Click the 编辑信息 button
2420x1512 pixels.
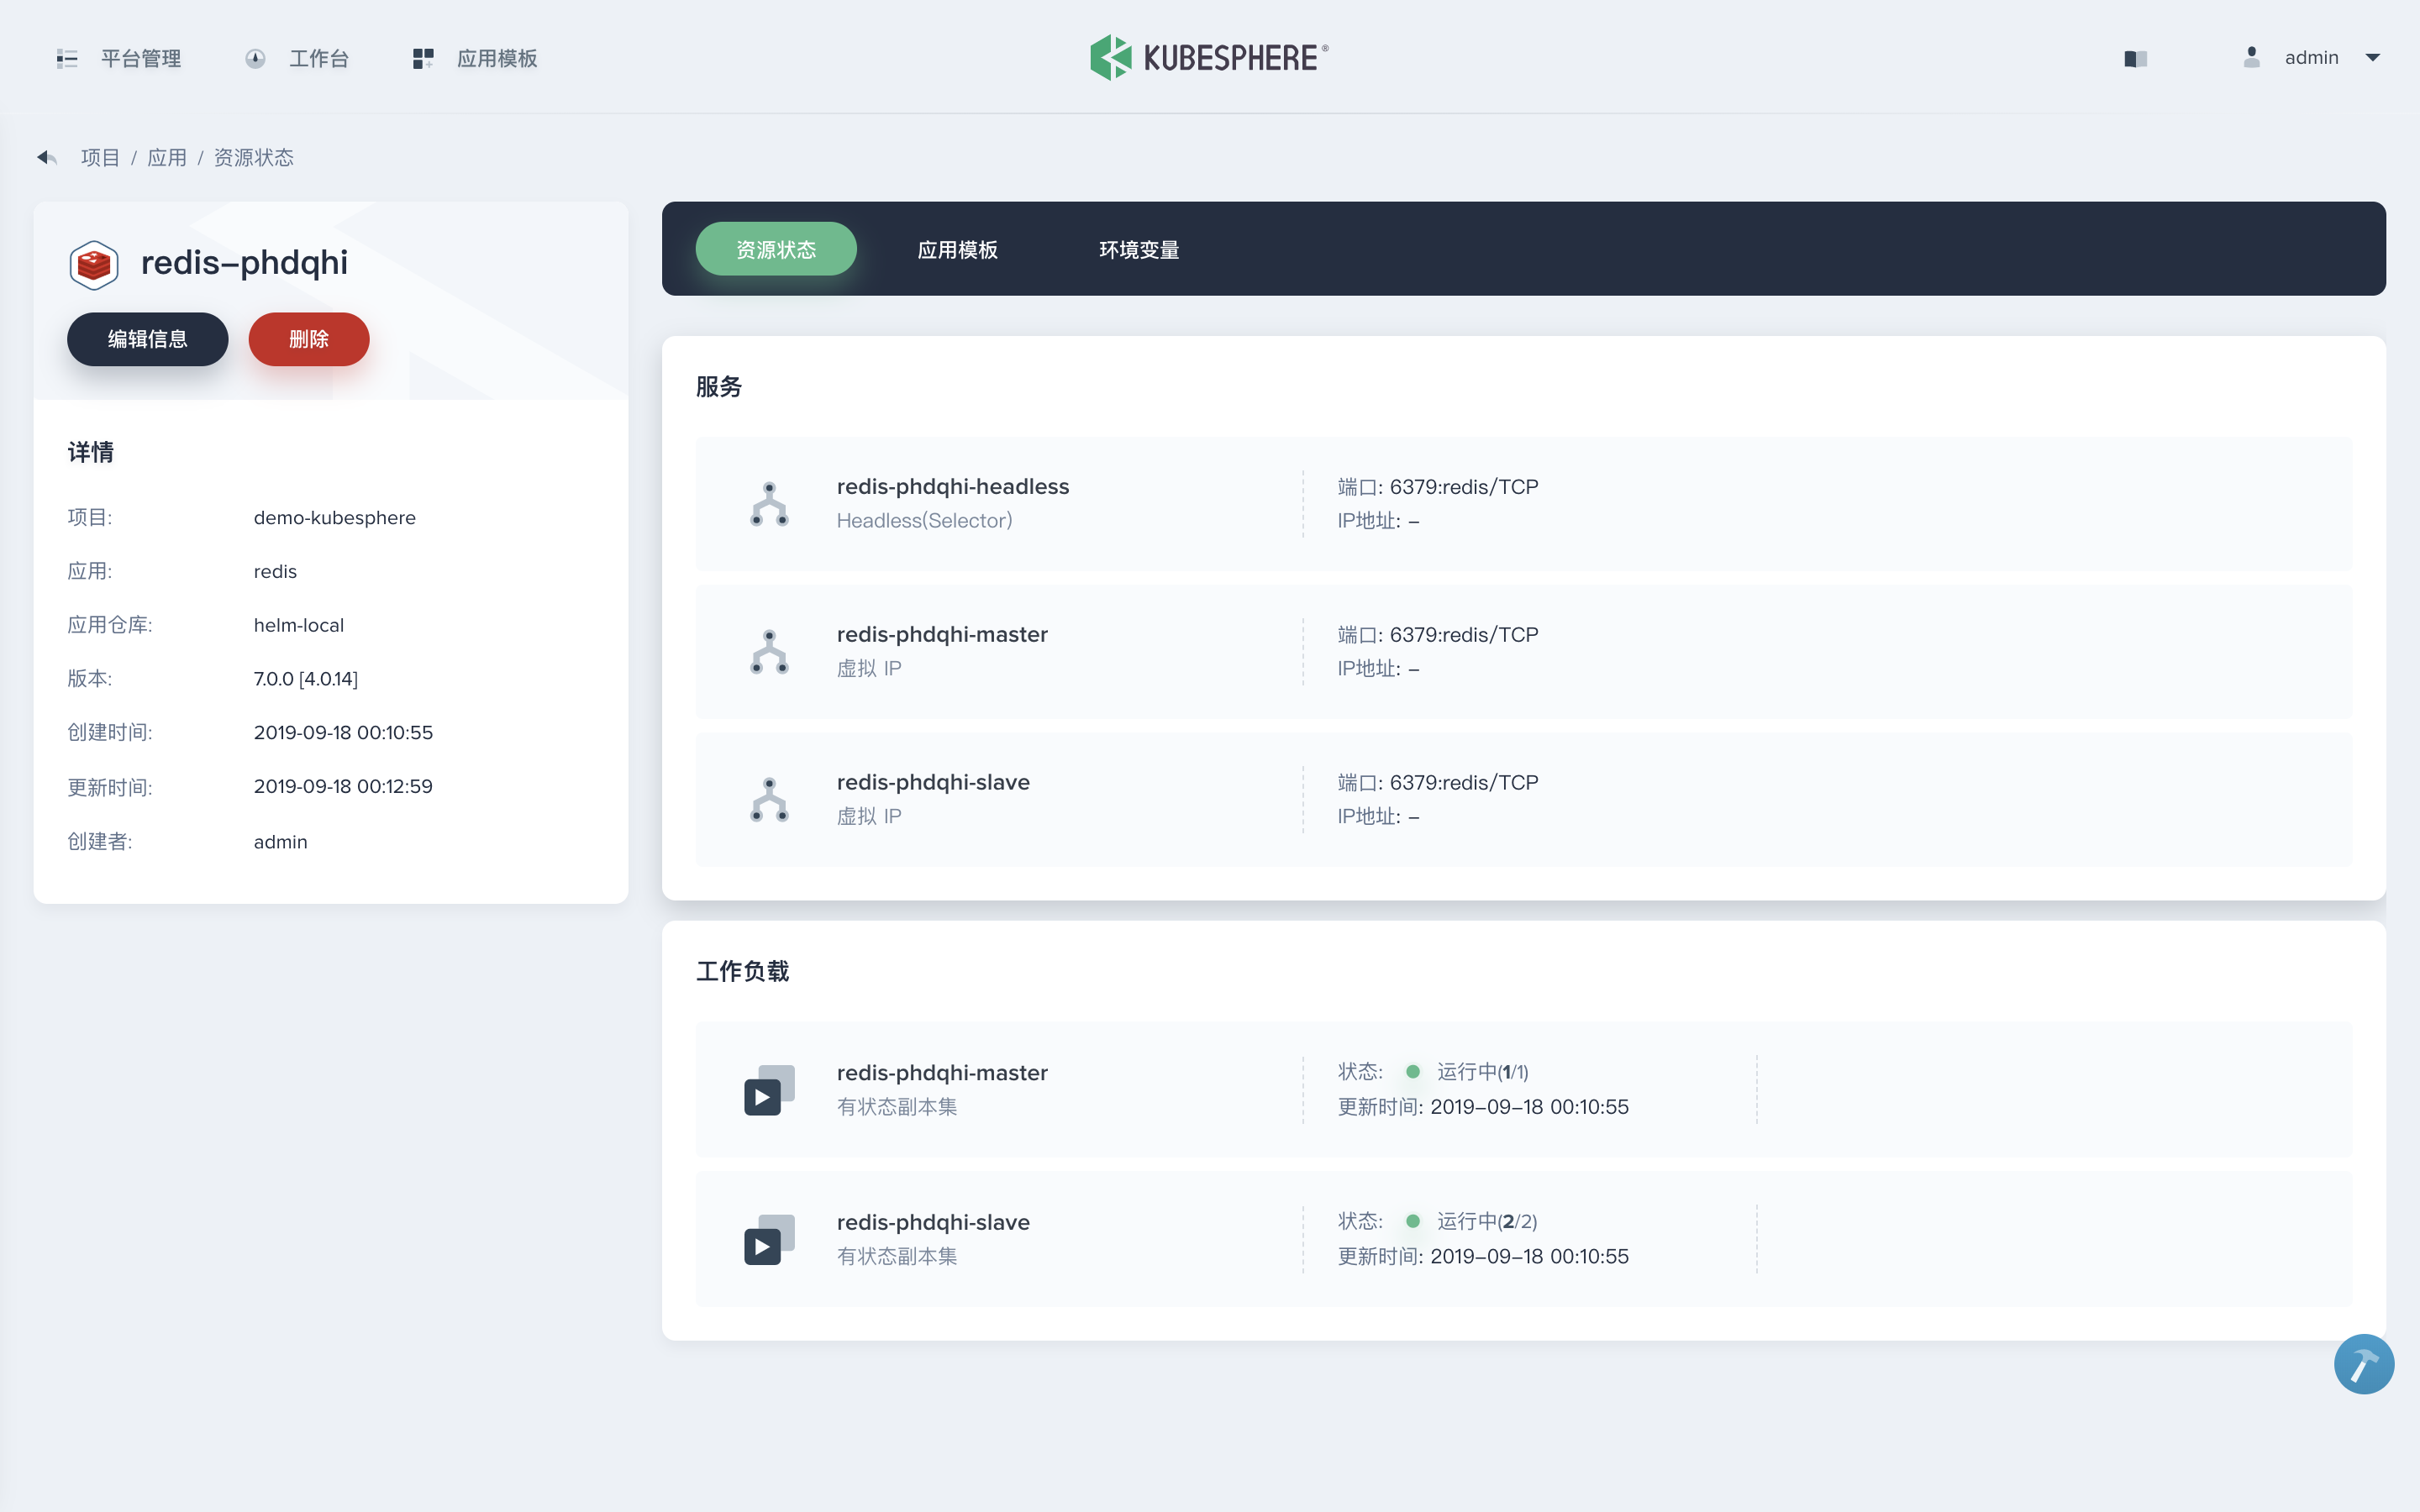(x=148, y=339)
